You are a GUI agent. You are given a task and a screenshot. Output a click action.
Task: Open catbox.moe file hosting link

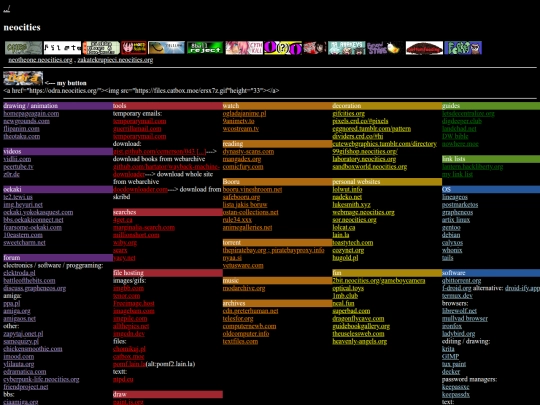pyautogui.click(x=128, y=356)
